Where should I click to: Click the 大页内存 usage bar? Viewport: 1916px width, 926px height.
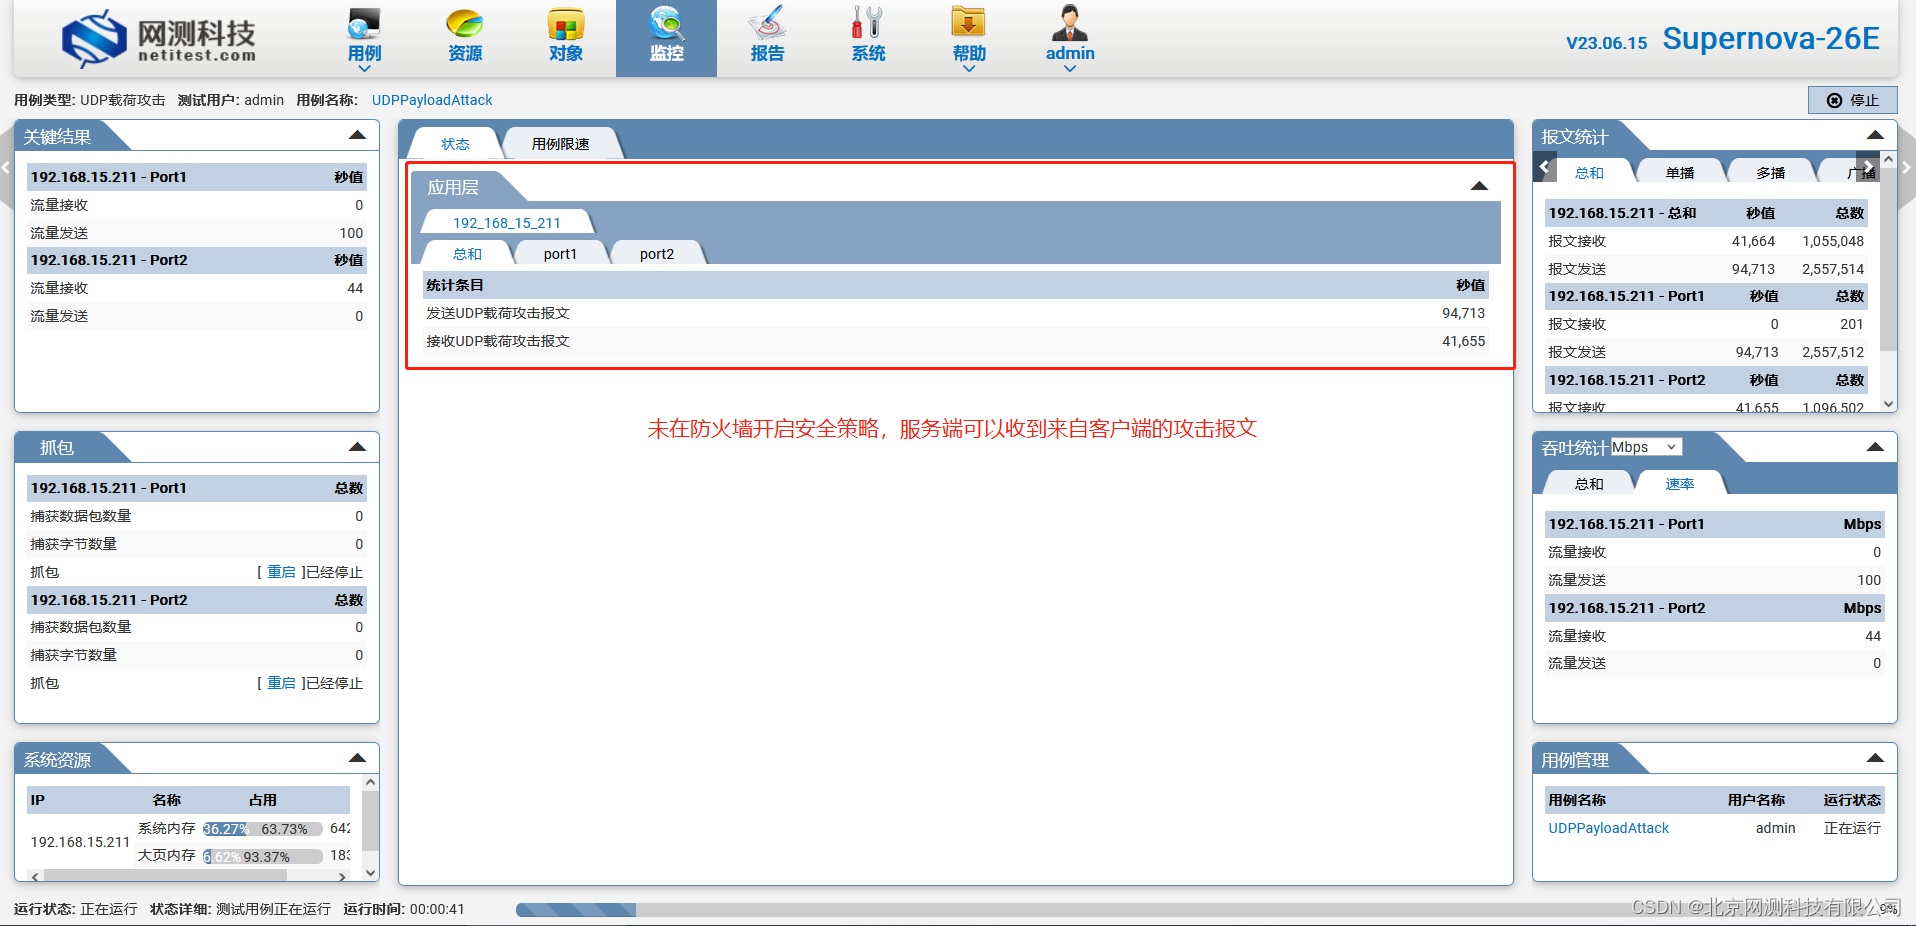(263, 857)
